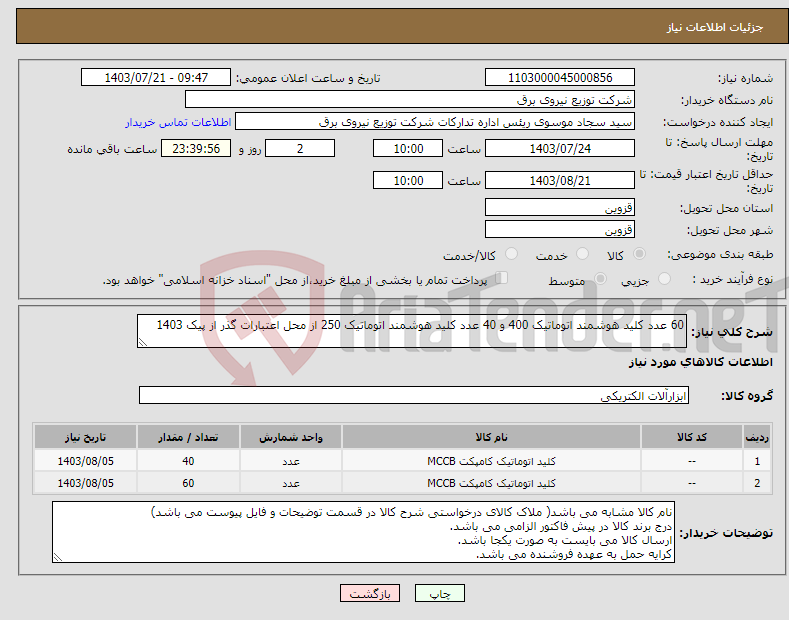789x620 pixels.
Task: Click the ردیف column header
Action: pos(757,437)
